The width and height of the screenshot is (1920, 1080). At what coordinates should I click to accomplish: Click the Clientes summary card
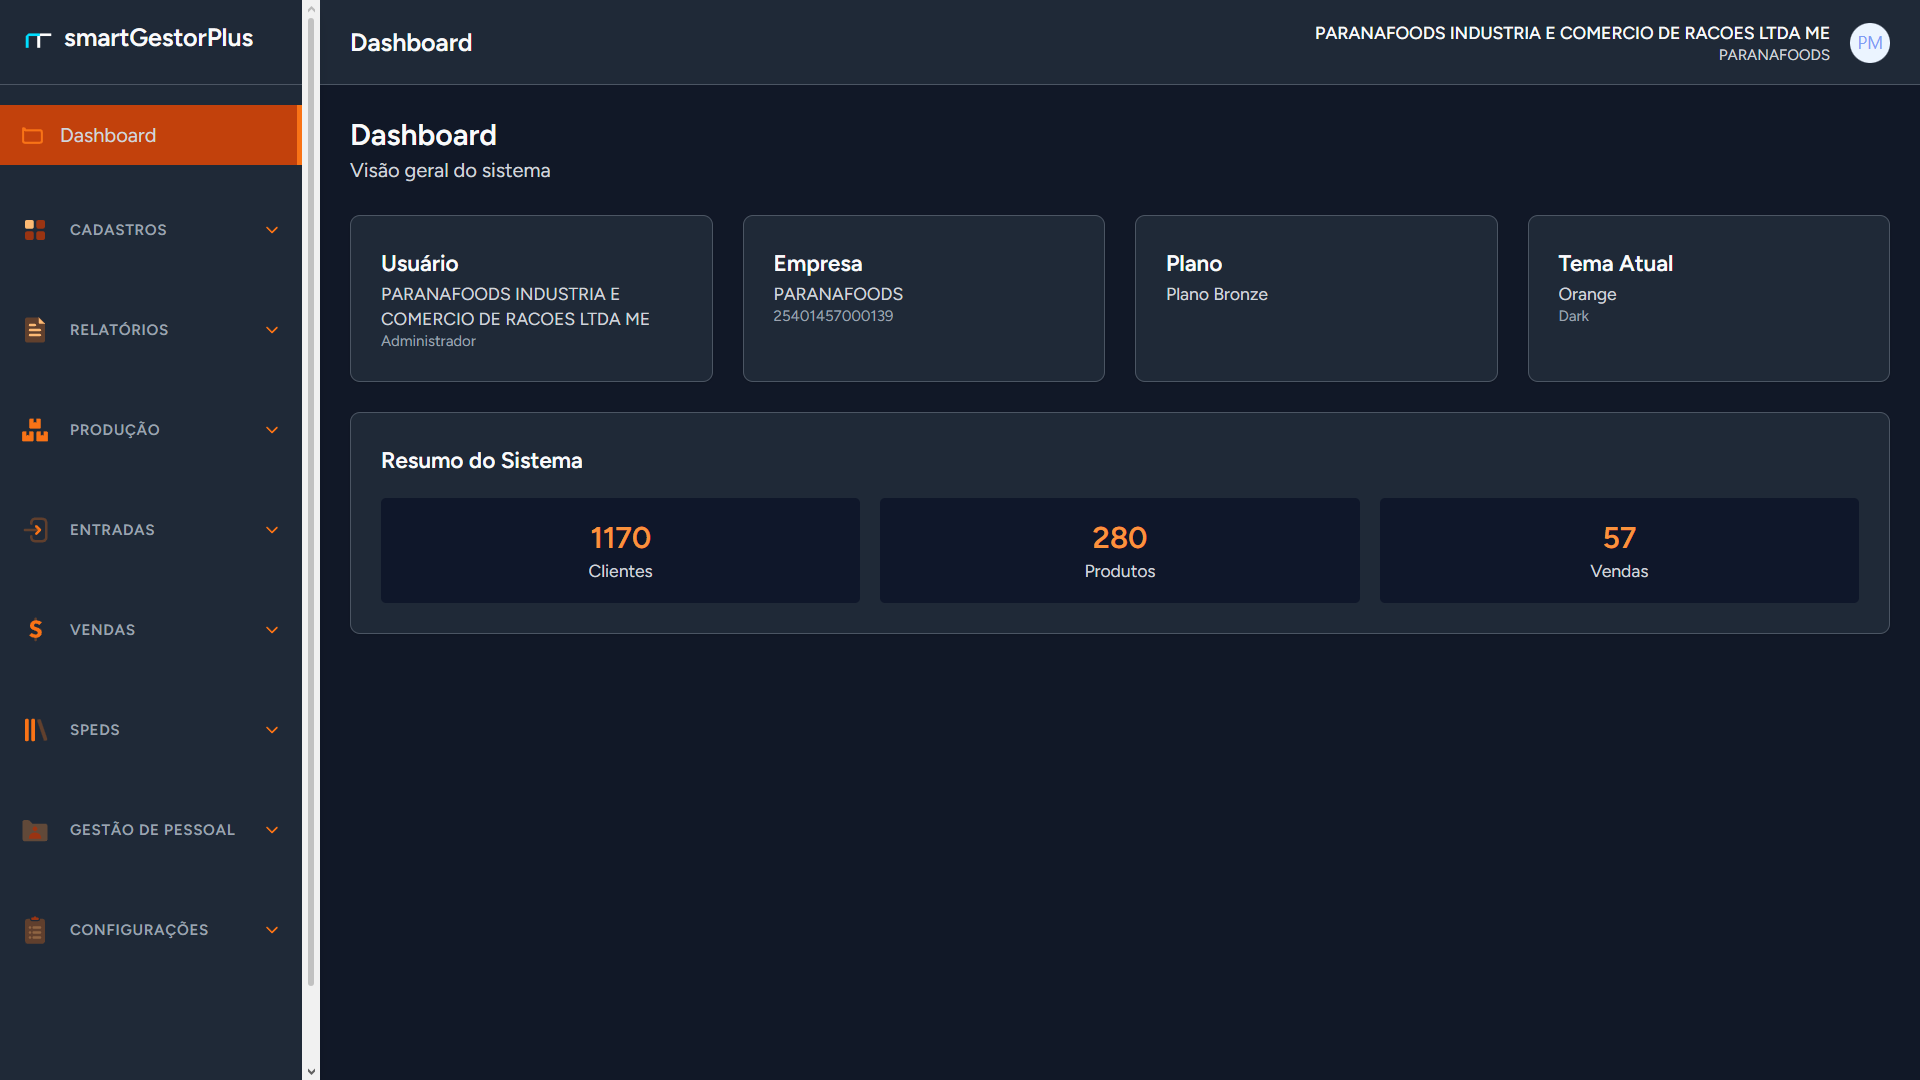[x=620, y=550]
